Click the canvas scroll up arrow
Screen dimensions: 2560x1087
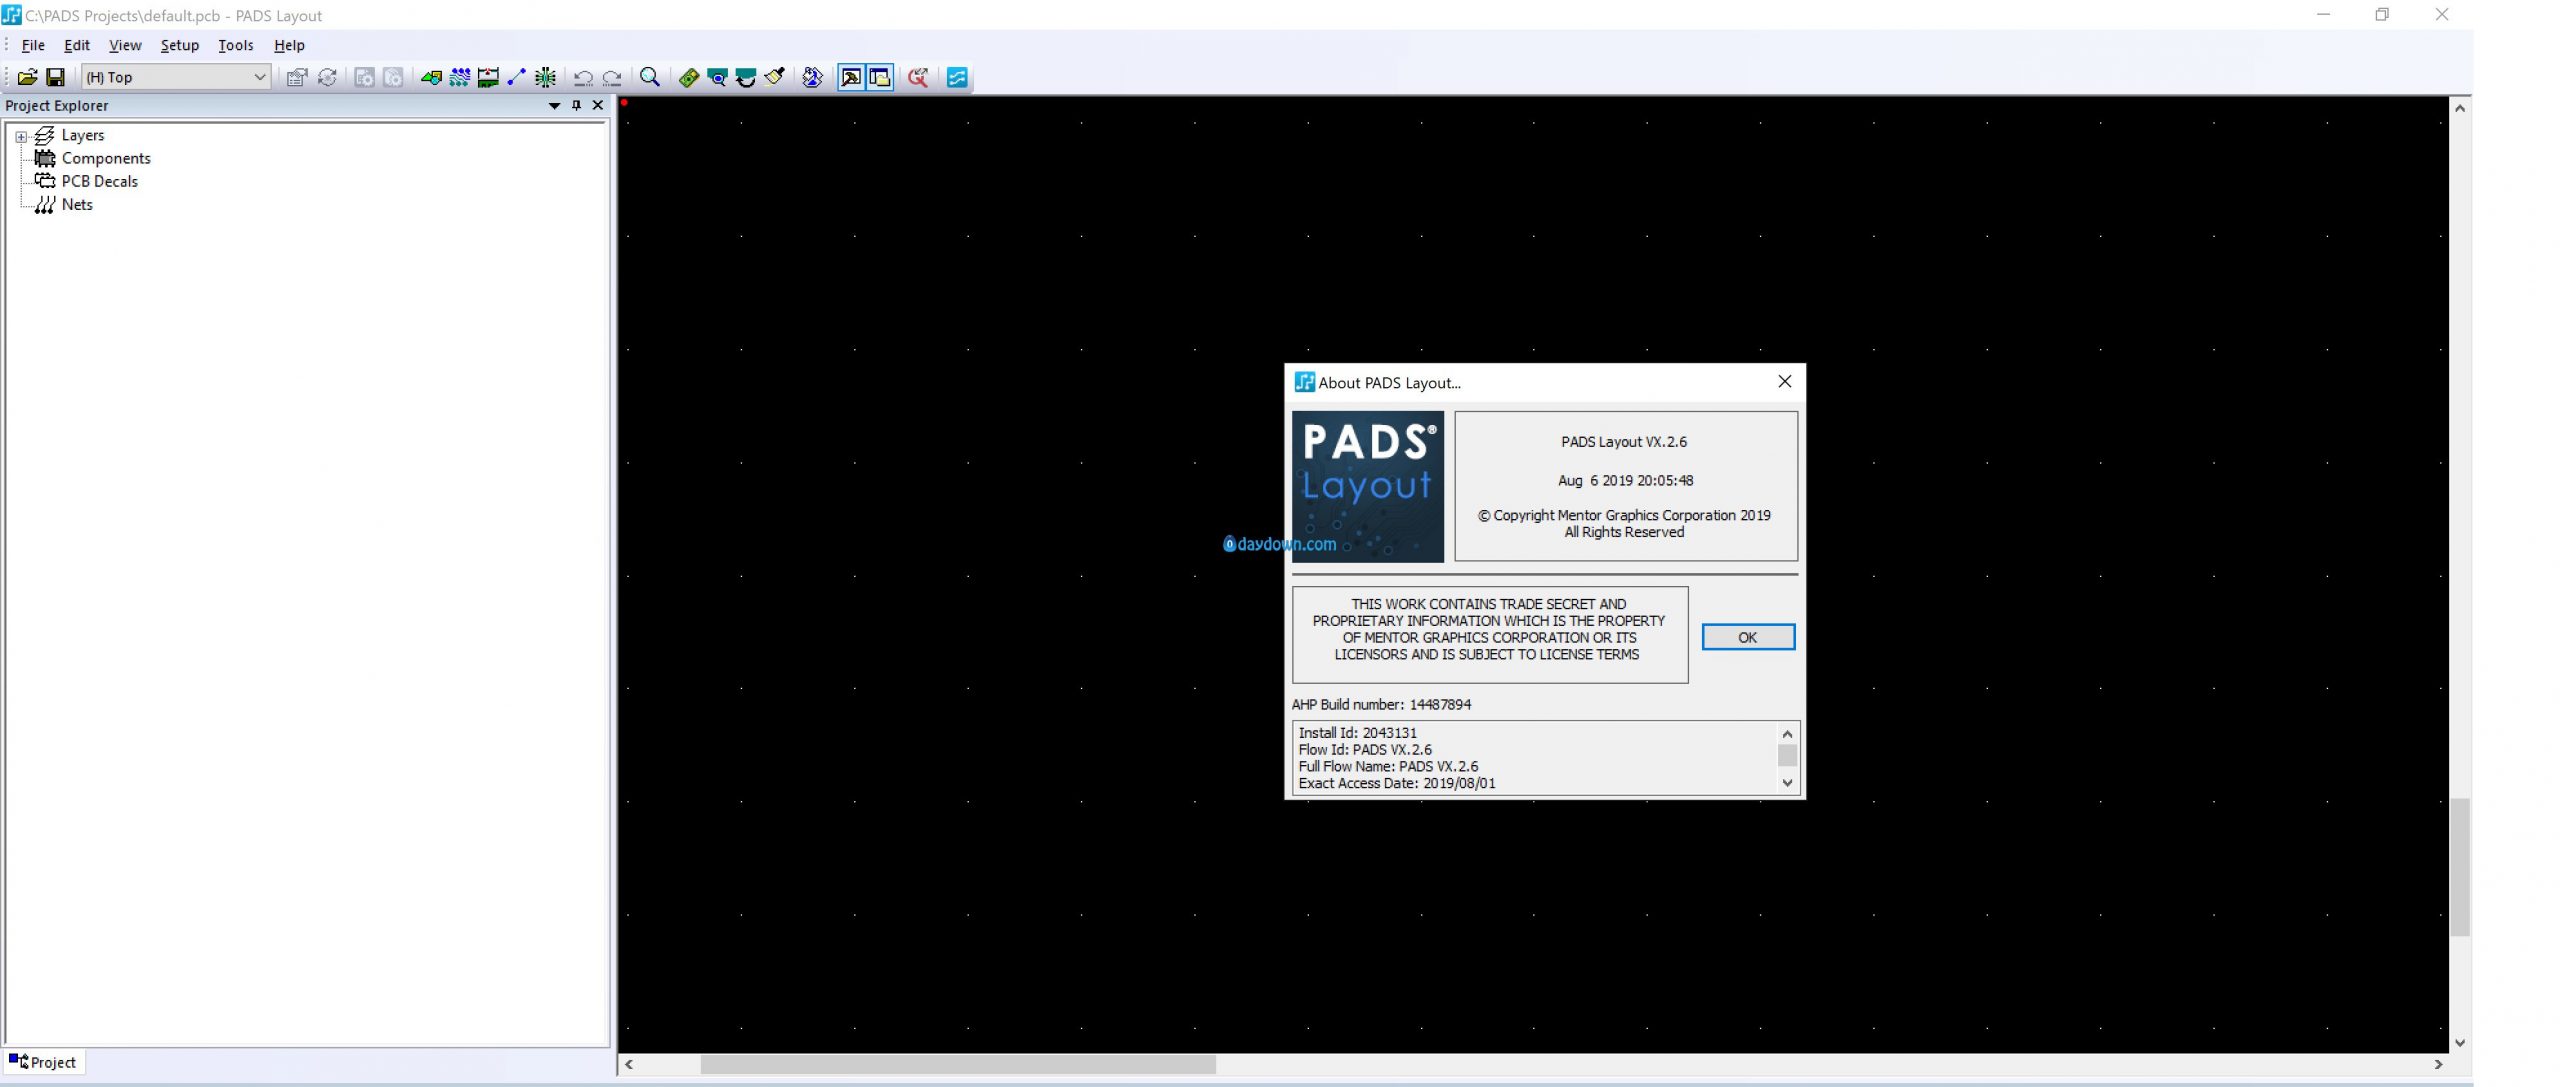click(x=2460, y=108)
